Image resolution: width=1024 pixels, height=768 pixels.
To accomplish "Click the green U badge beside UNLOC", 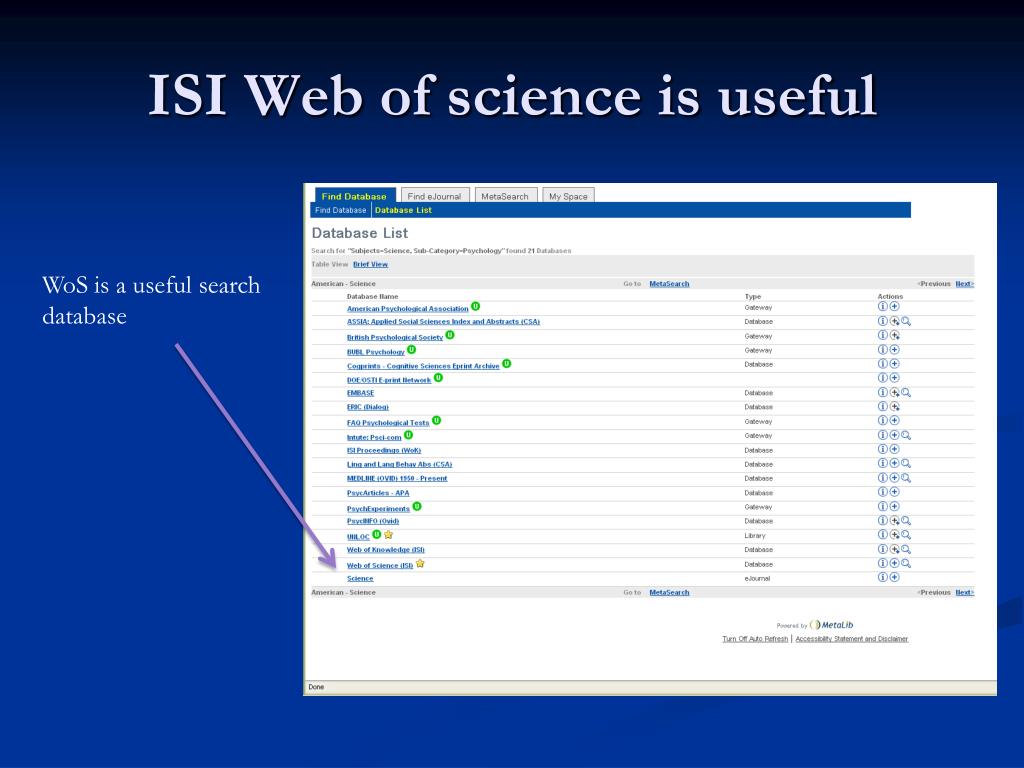I will pos(377,534).
